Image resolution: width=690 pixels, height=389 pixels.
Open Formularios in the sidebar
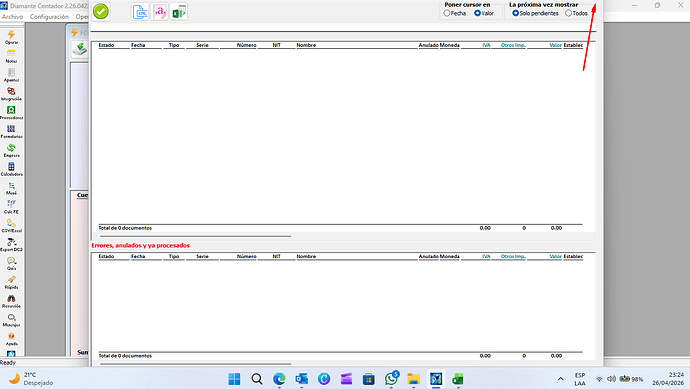tap(11, 132)
